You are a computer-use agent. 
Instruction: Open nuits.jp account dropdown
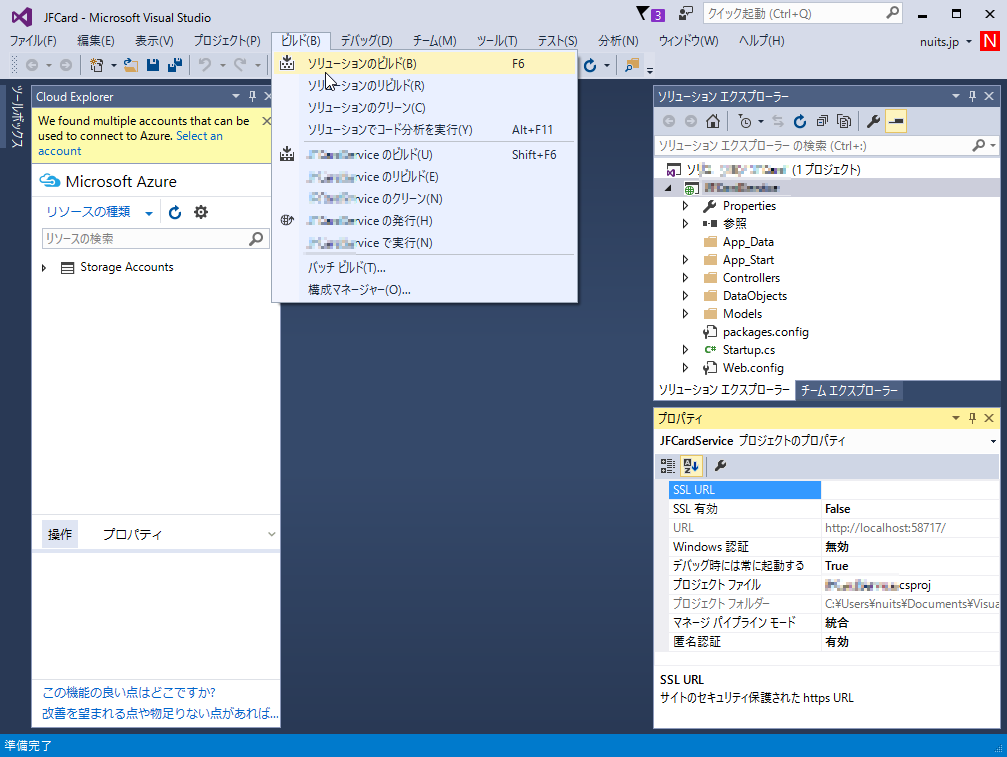(x=968, y=42)
